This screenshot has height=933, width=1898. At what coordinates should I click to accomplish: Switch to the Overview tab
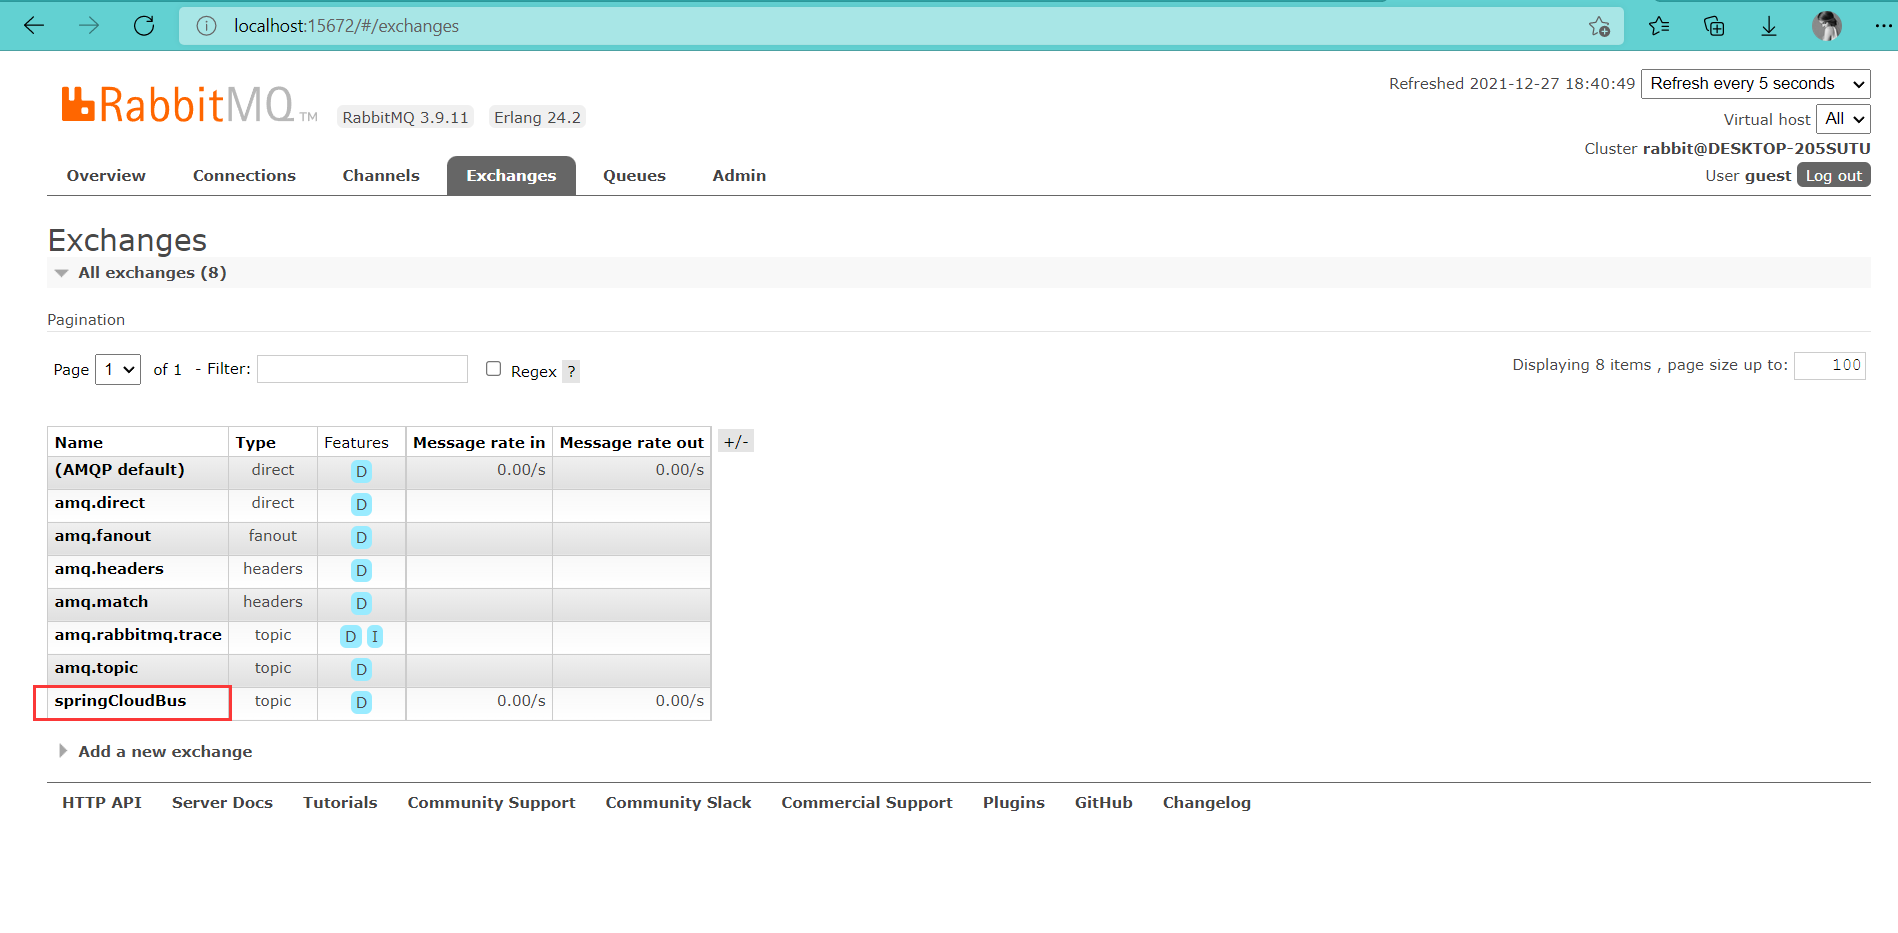click(106, 176)
